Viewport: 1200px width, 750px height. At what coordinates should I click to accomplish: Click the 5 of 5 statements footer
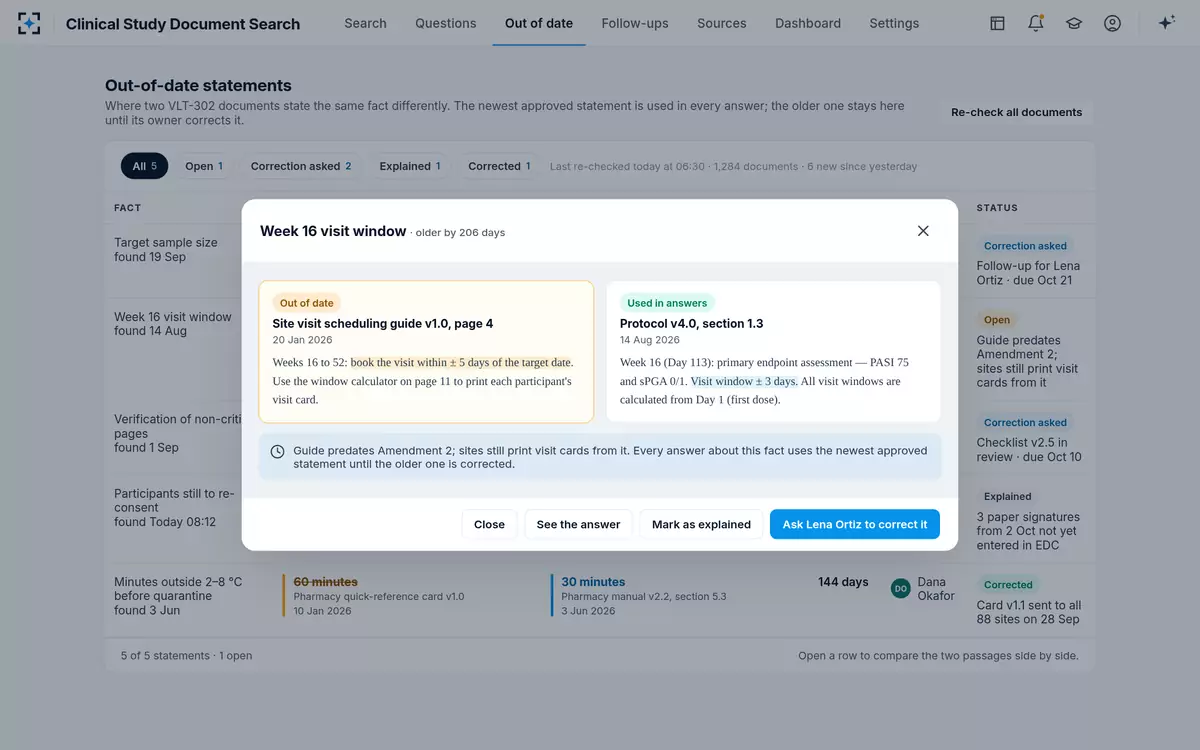click(186, 656)
